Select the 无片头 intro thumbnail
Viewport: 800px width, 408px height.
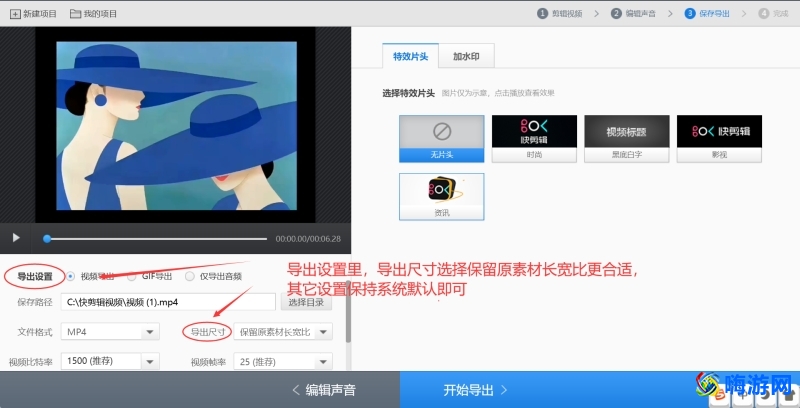pyautogui.click(x=442, y=139)
